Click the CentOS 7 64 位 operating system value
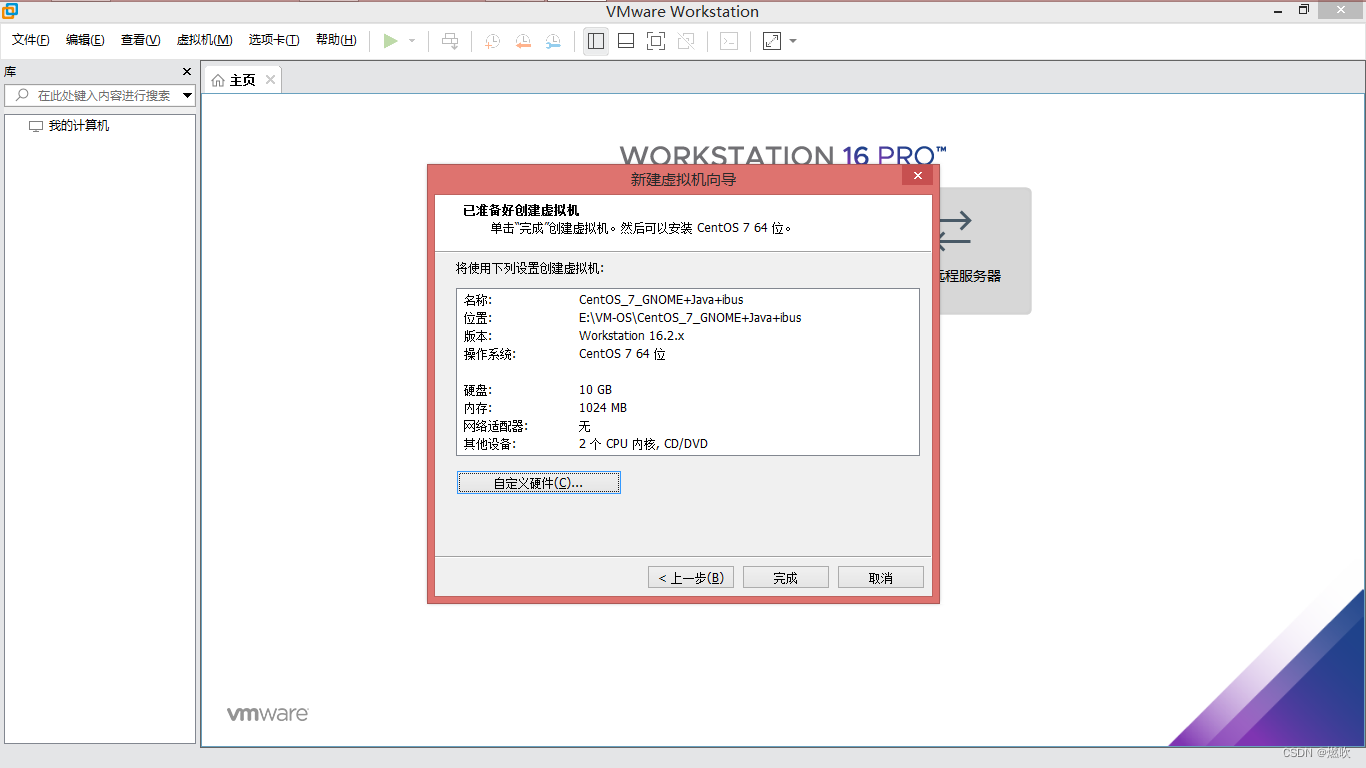 622,353
